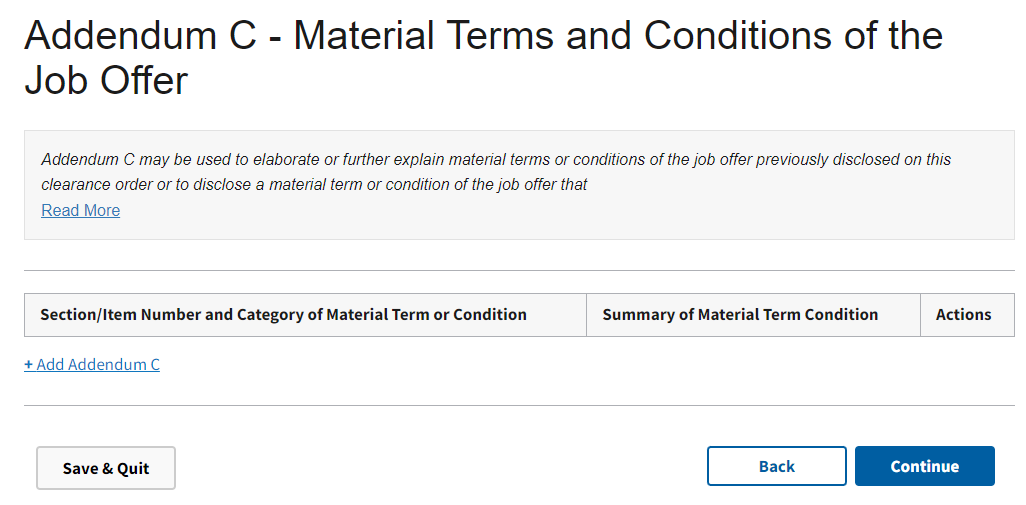Proceed using the Continue button
1026x505 pixels.
(924, 466)
